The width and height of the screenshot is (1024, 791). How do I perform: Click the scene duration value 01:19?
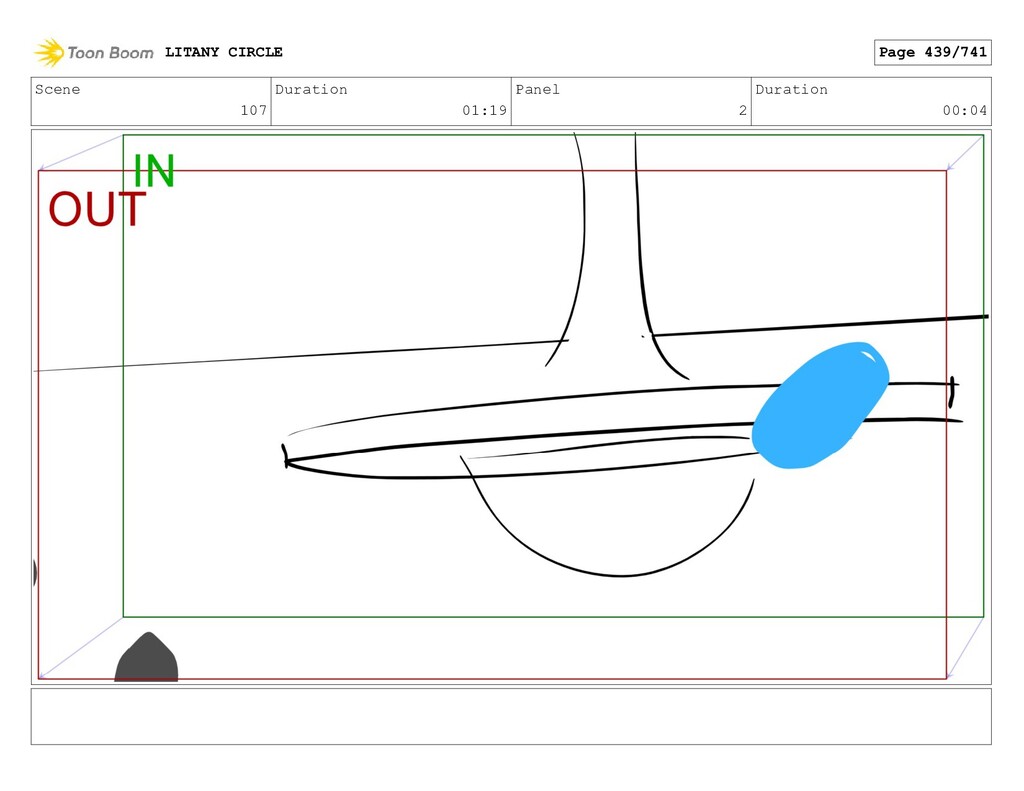pyautogui.click(x=485, y=110)
